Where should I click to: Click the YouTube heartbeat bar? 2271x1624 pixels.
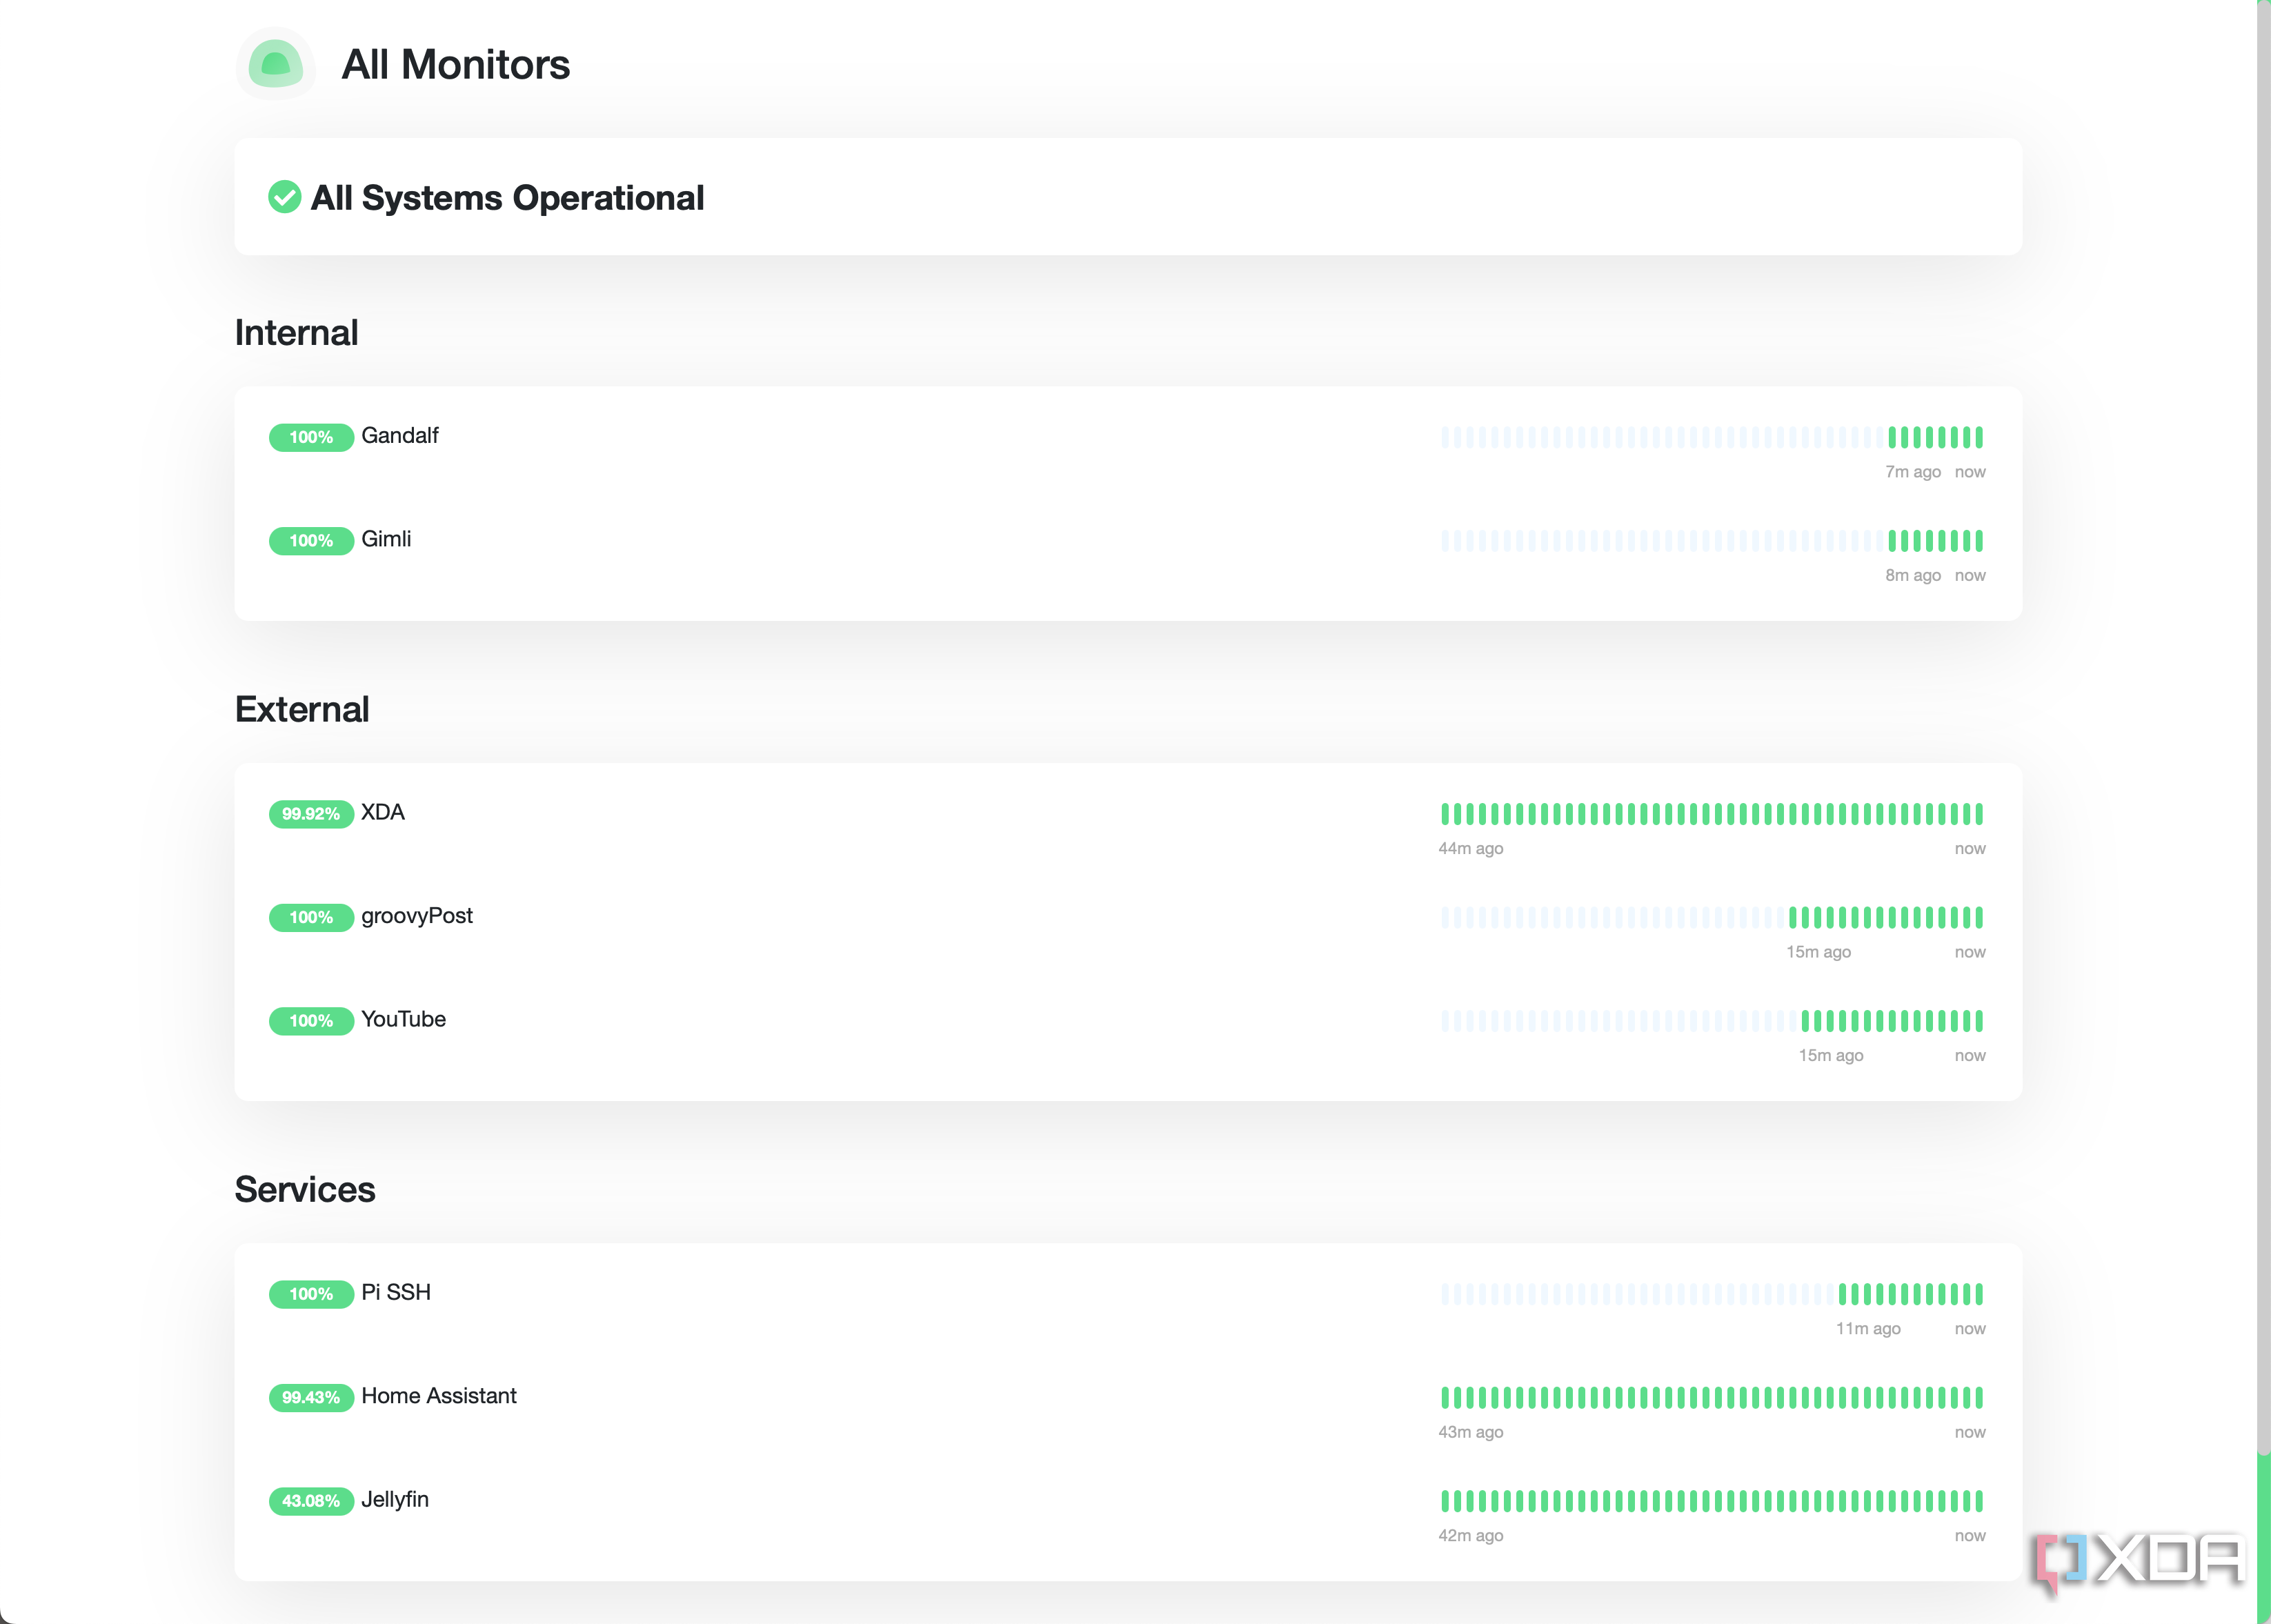(x=1712, y=1021)
